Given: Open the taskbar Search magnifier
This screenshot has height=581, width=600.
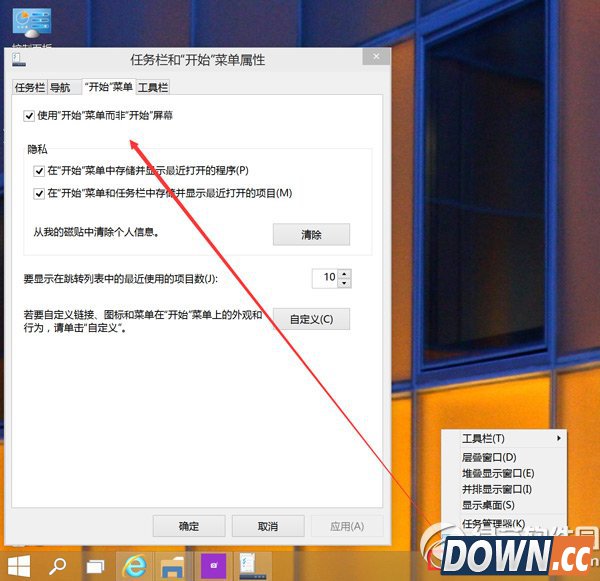Looking at the screenshot, I should [x=57, y=566].
